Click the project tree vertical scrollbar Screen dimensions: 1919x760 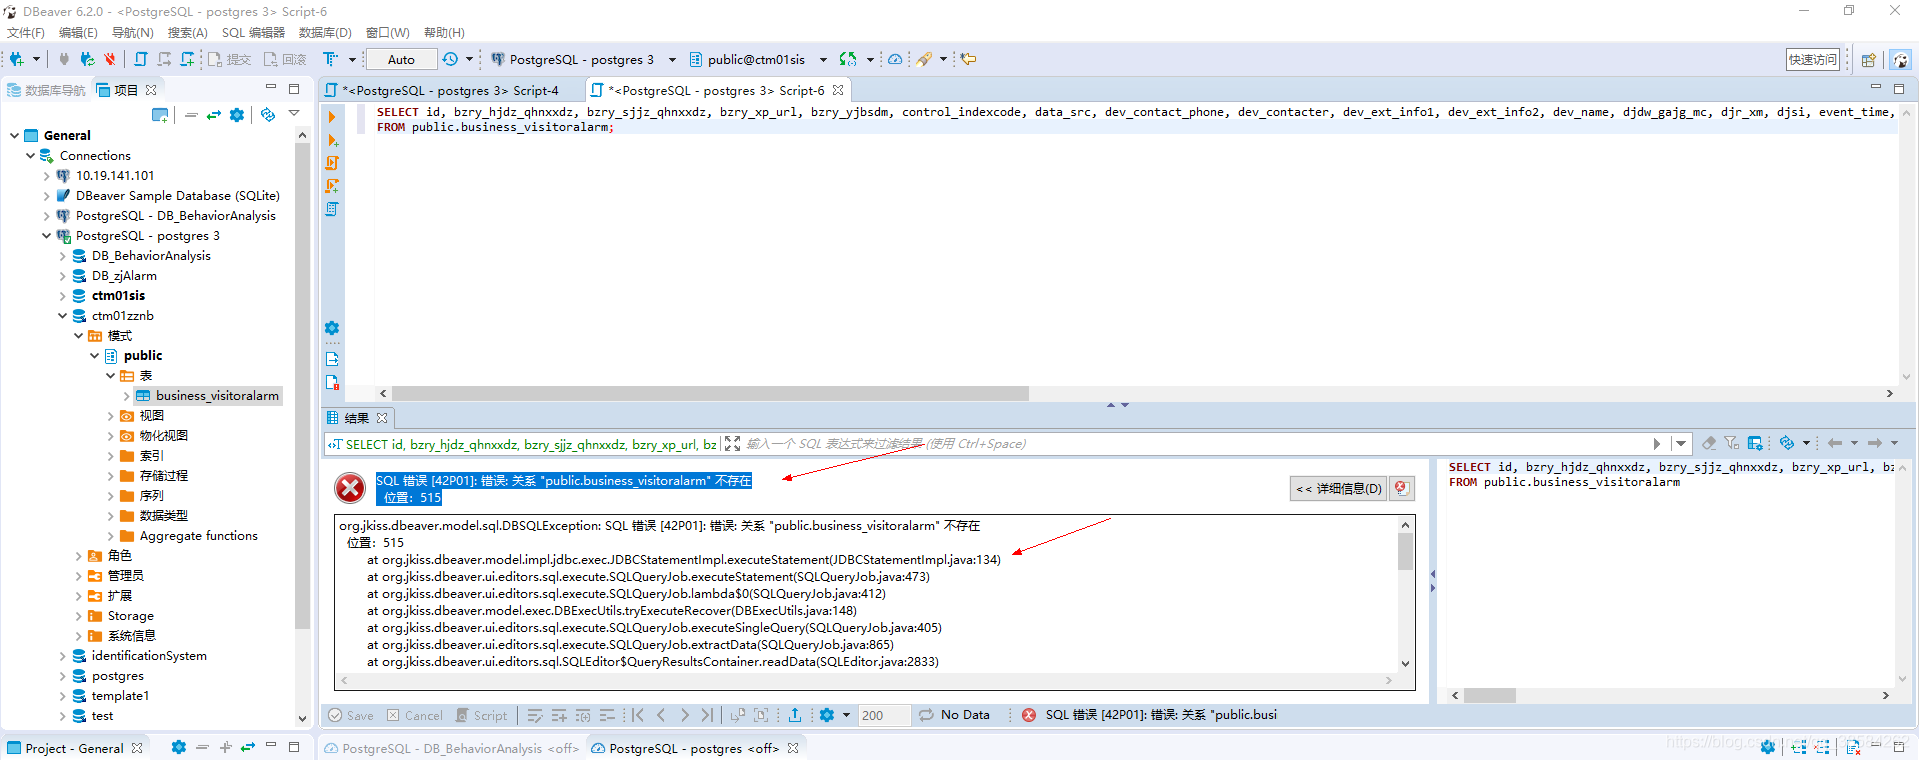pos(302,385)
